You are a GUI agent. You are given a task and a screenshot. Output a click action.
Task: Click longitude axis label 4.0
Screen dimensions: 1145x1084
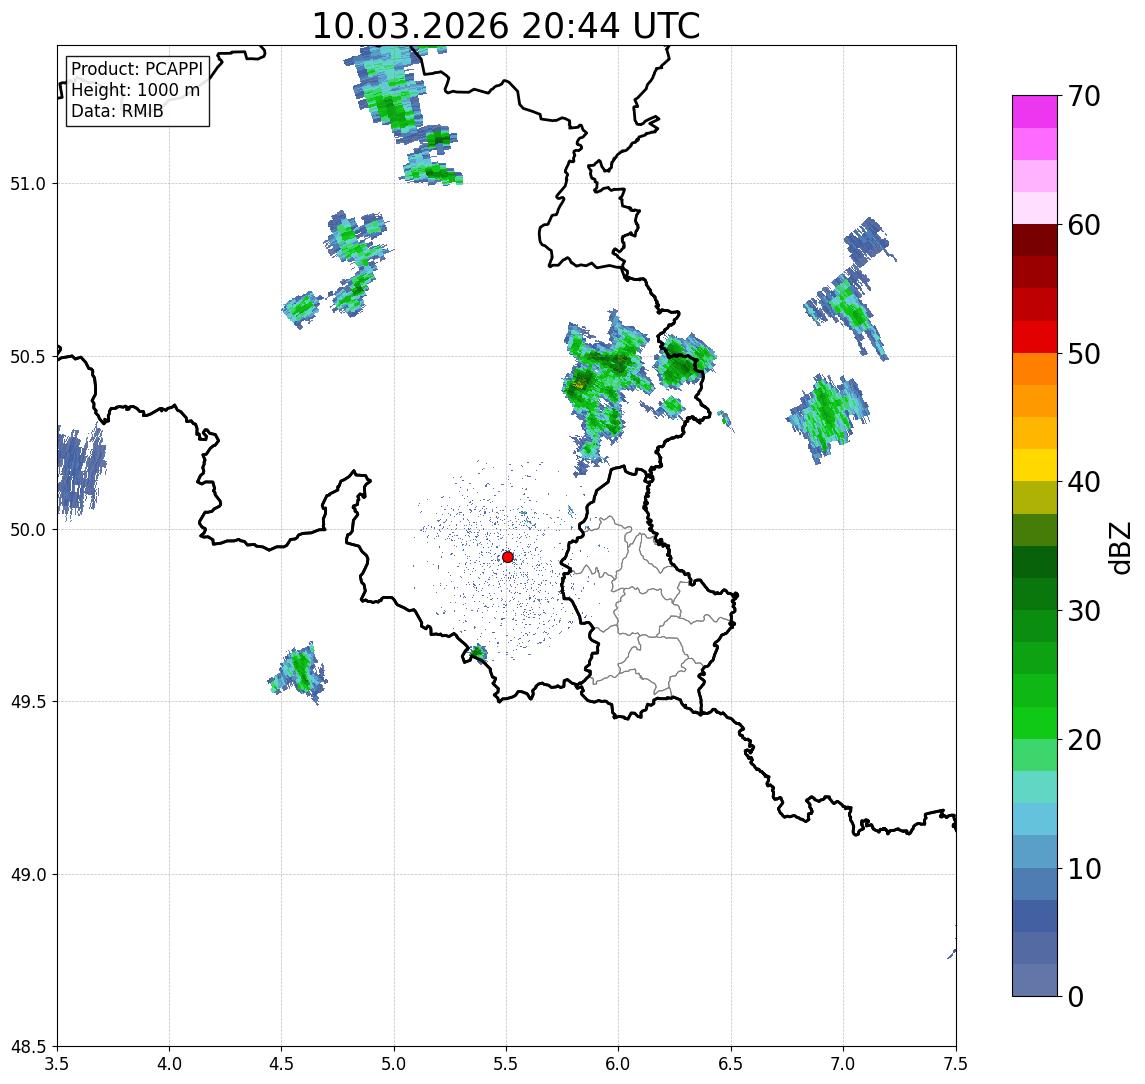(169, 1064)
